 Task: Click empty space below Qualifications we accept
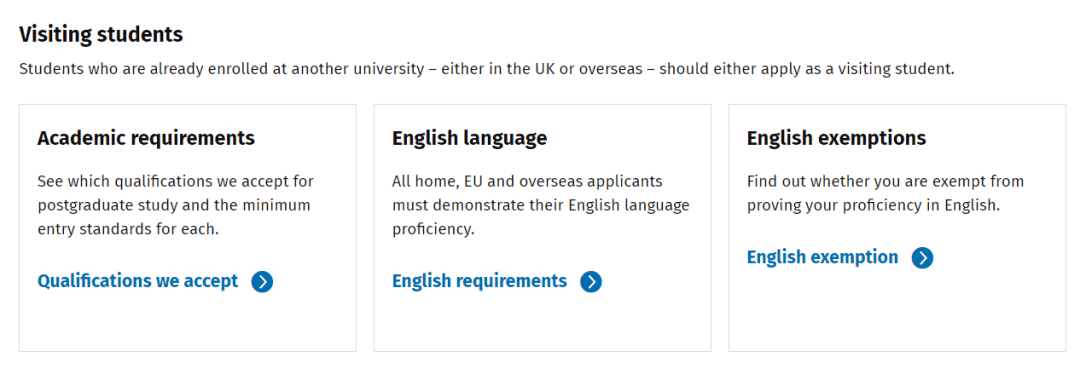187,323
